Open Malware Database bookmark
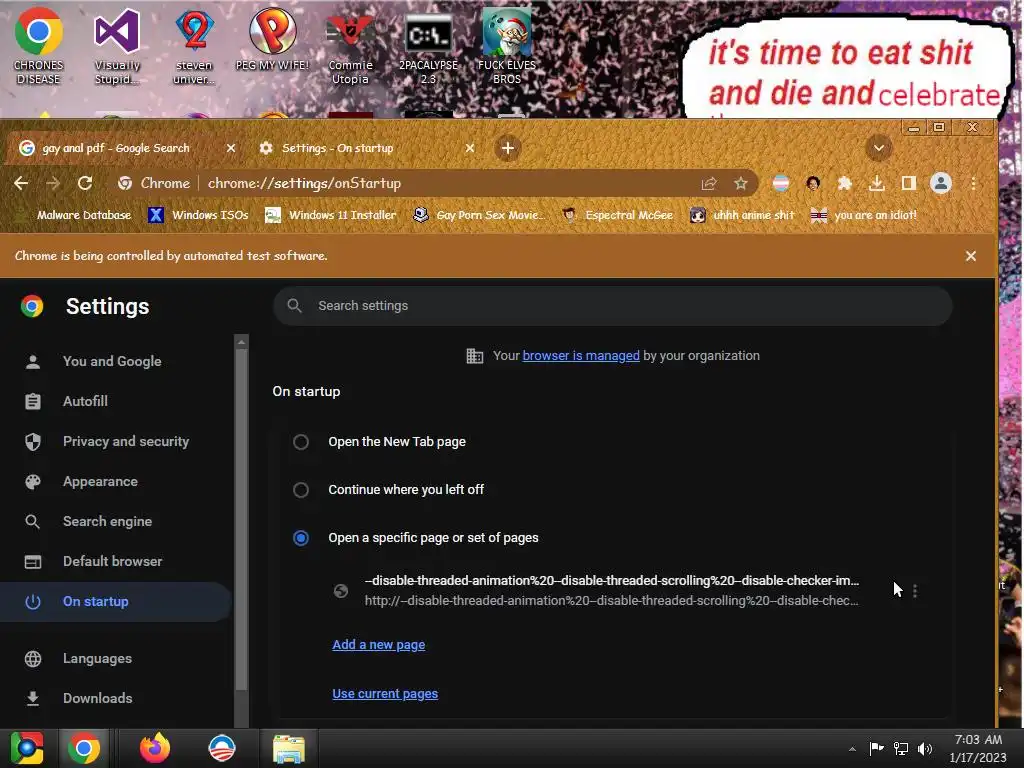 (x=75, y=215)
